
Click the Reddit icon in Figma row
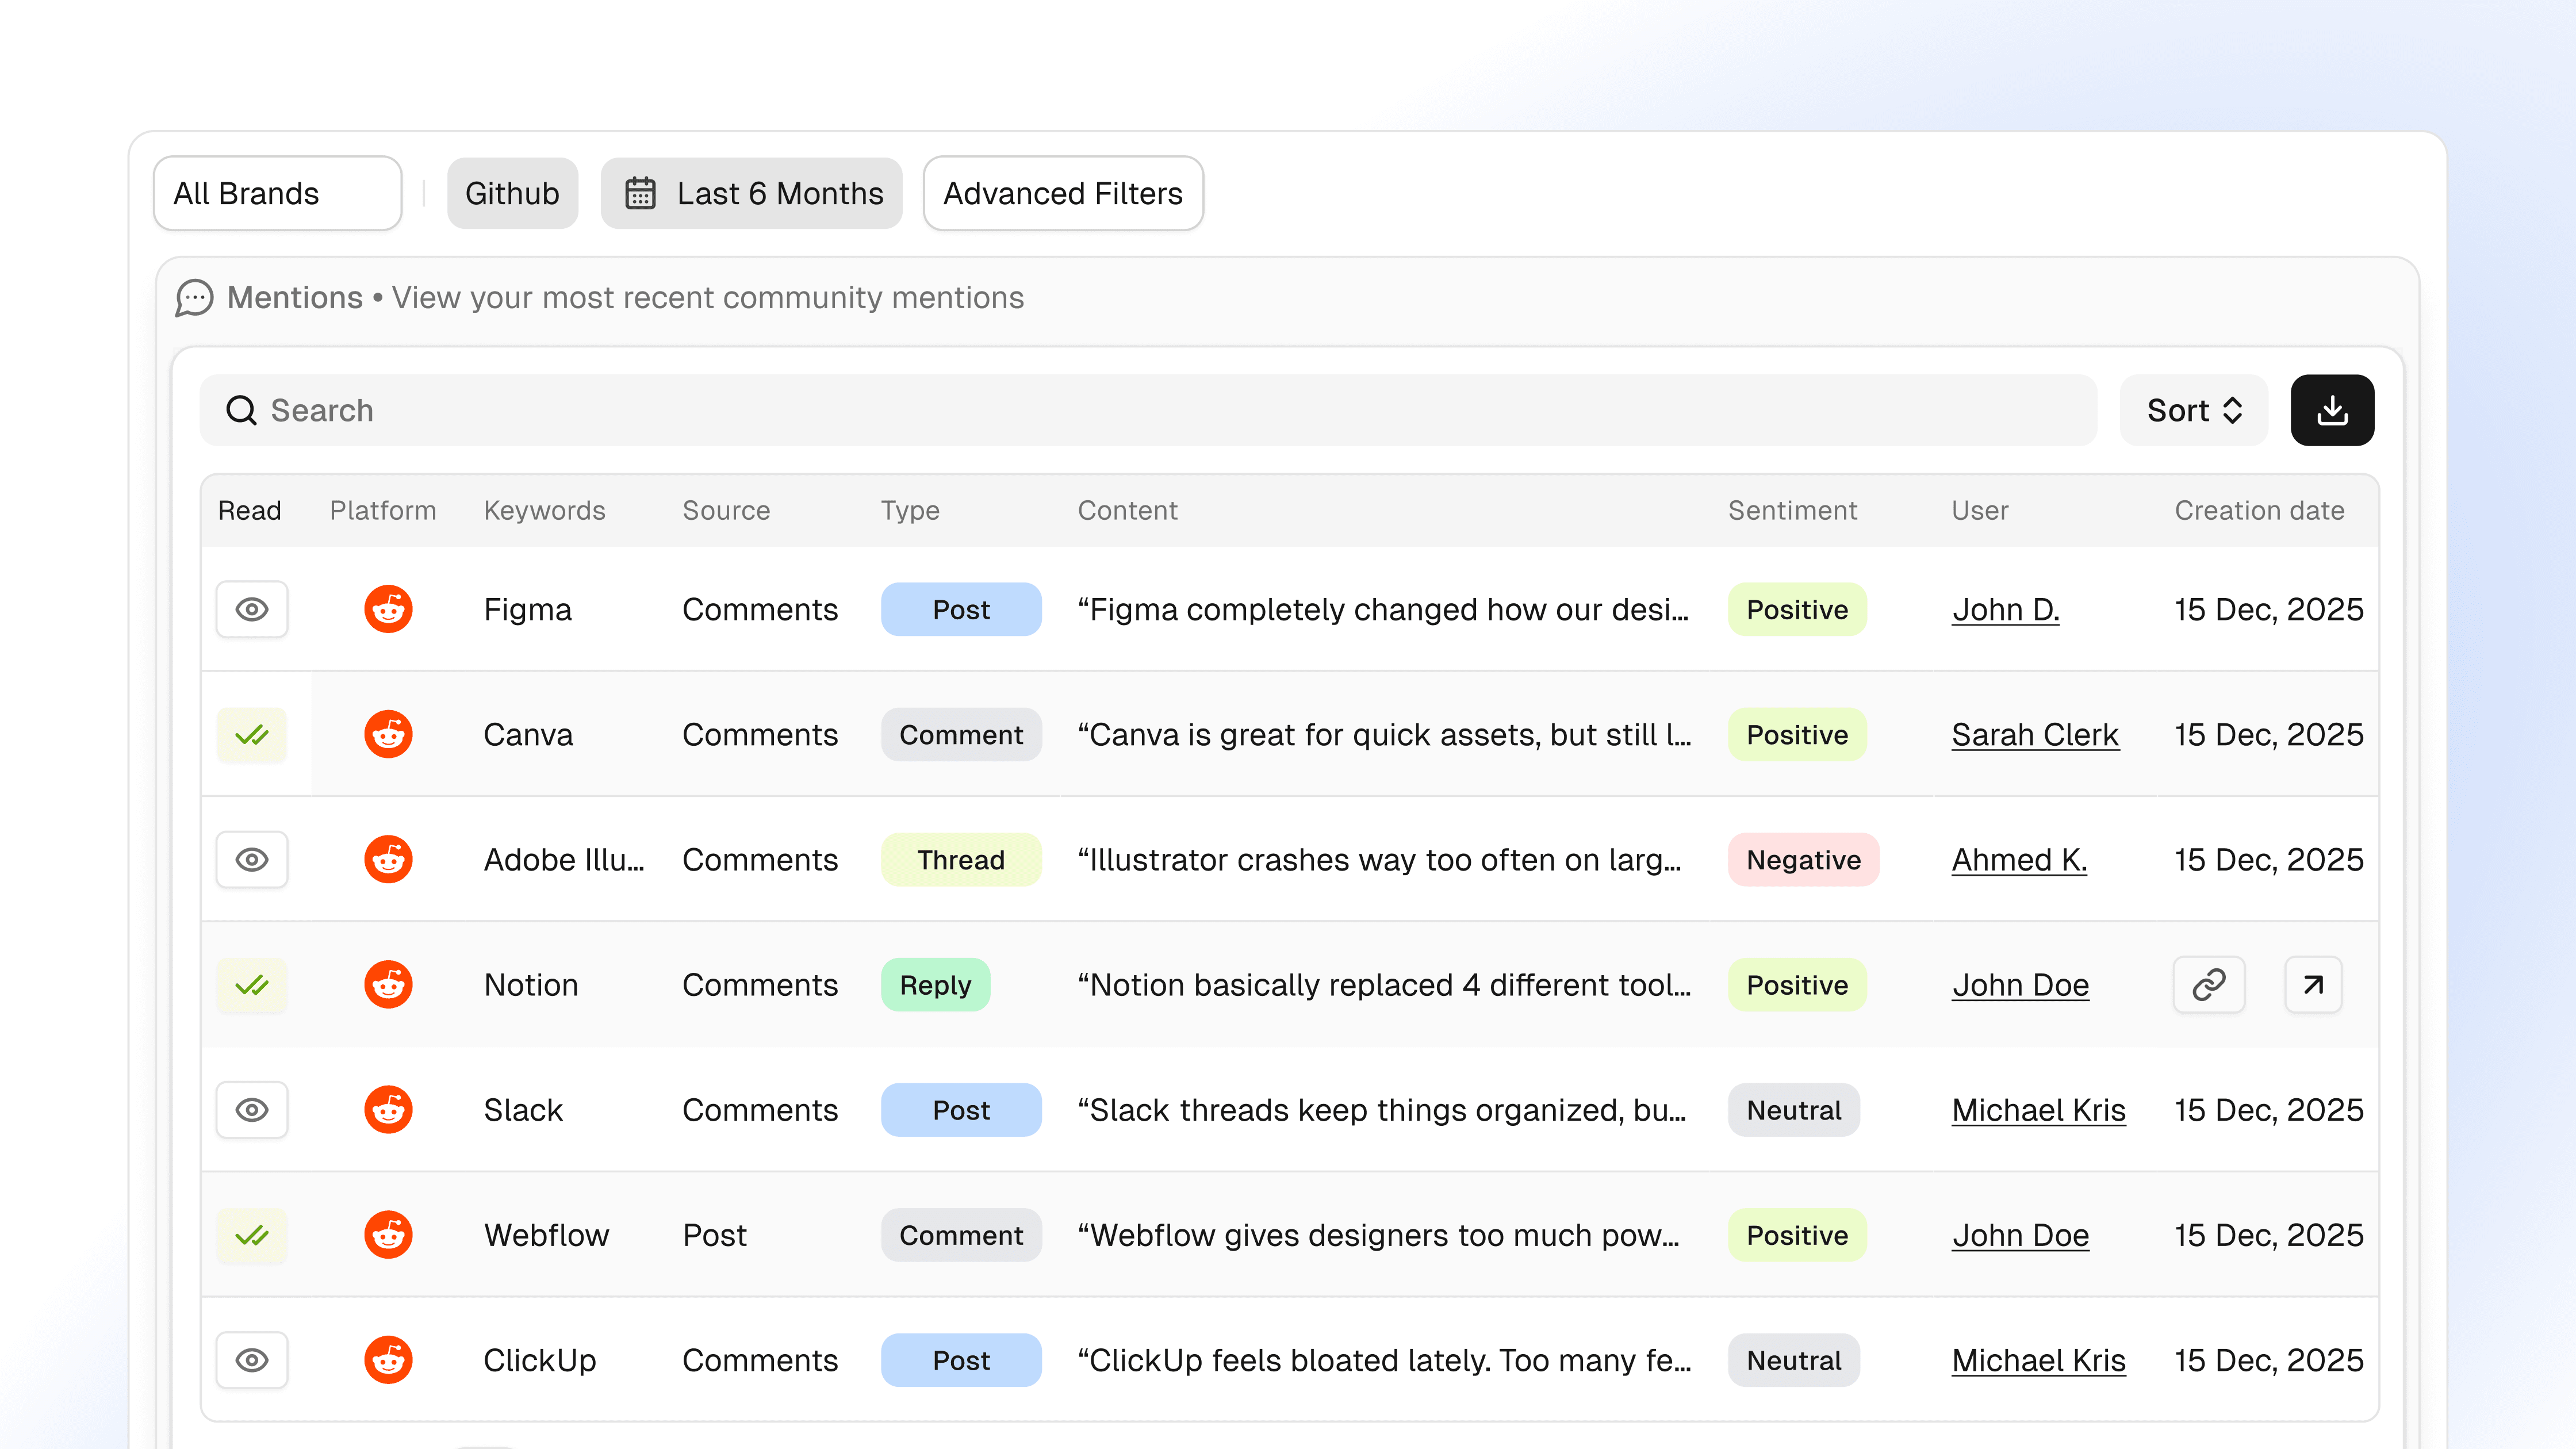[388, 609]
